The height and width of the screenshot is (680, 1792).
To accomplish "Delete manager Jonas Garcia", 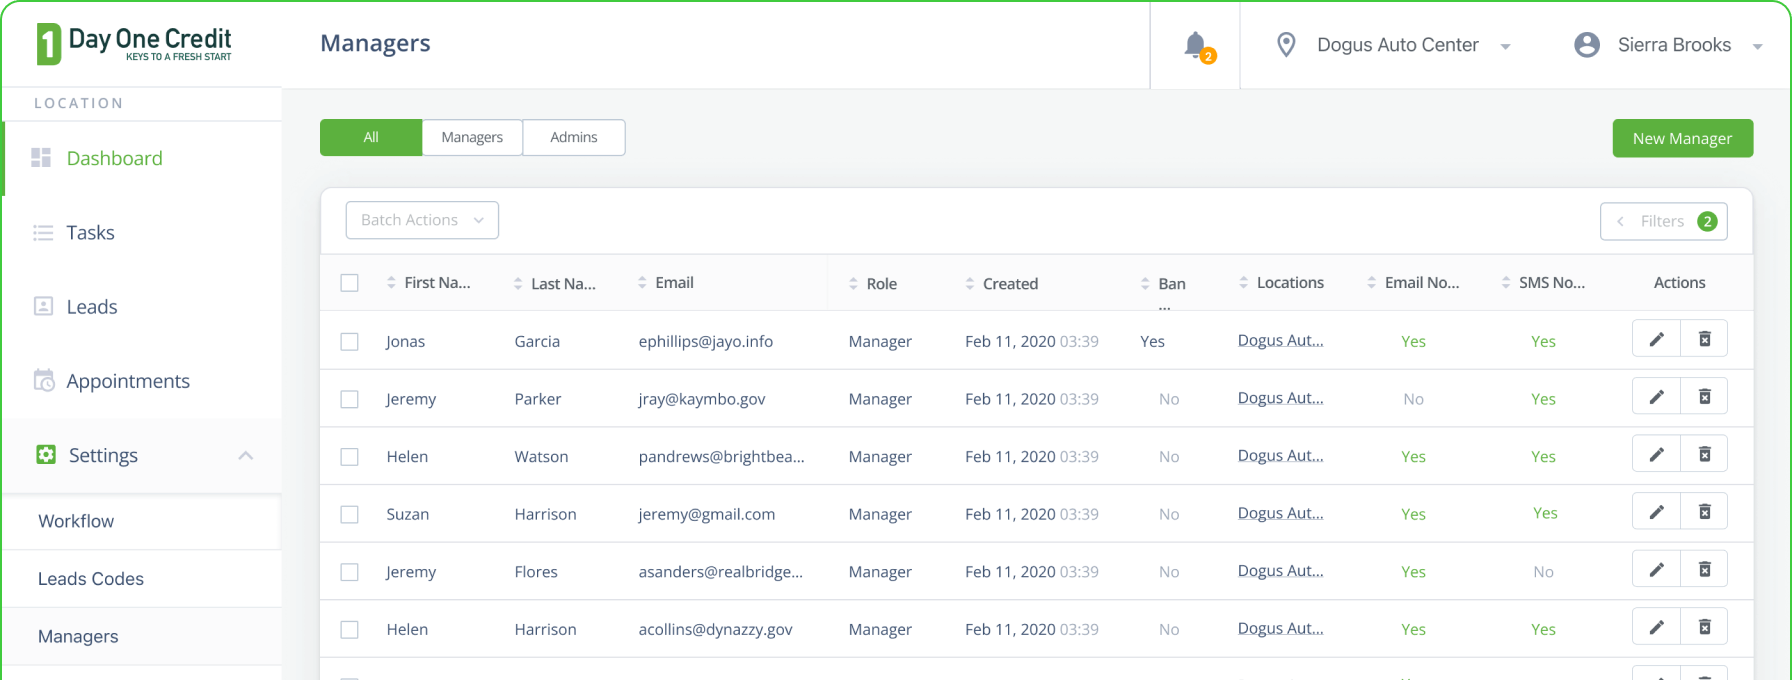I will tap(1704, 339).
